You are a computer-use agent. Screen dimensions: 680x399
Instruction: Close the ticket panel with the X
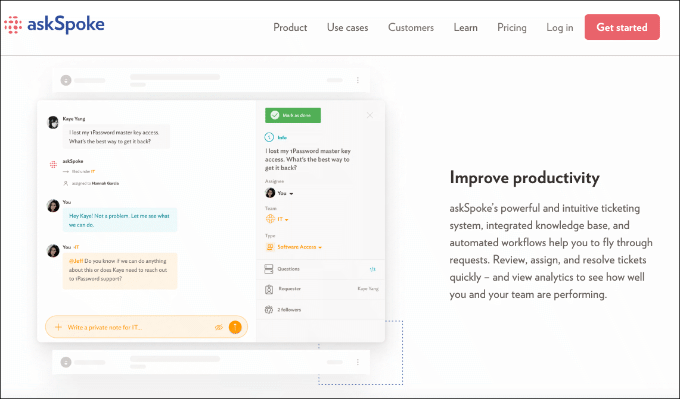point(369,115)
